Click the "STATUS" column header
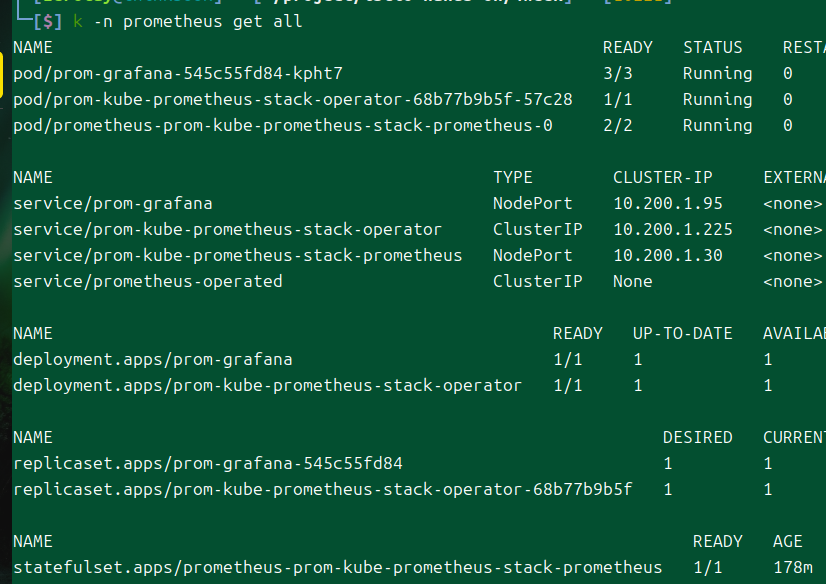 click(713, 47)
